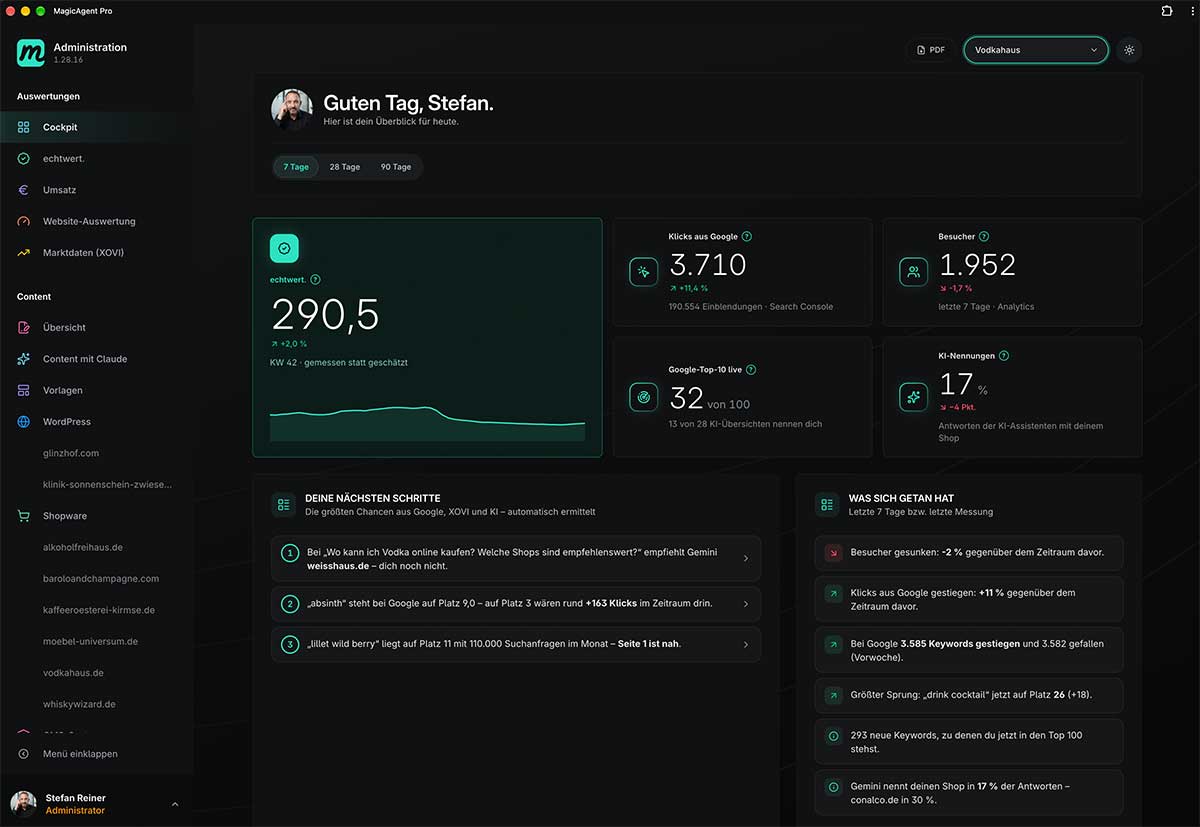Open whiskywizard.de shop entry
1200x827 pixels.
[x=79, y=704]
